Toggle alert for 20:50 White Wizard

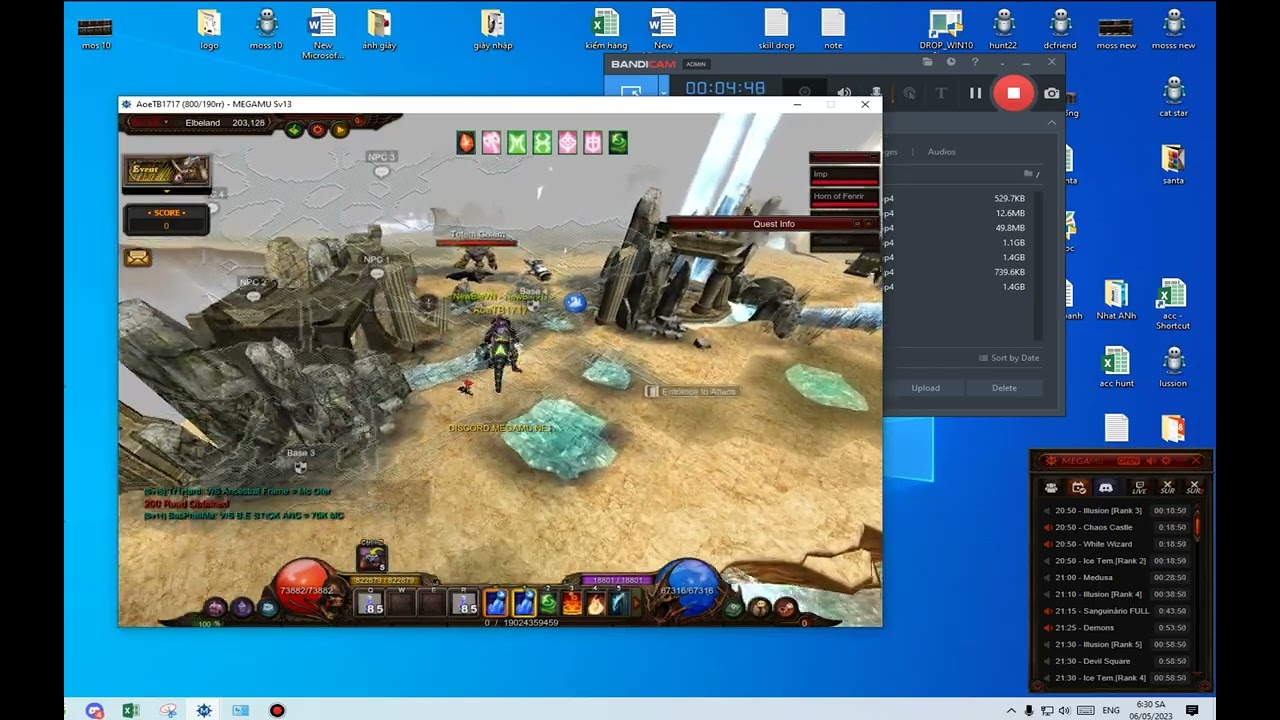click(x=1047, y=544)
